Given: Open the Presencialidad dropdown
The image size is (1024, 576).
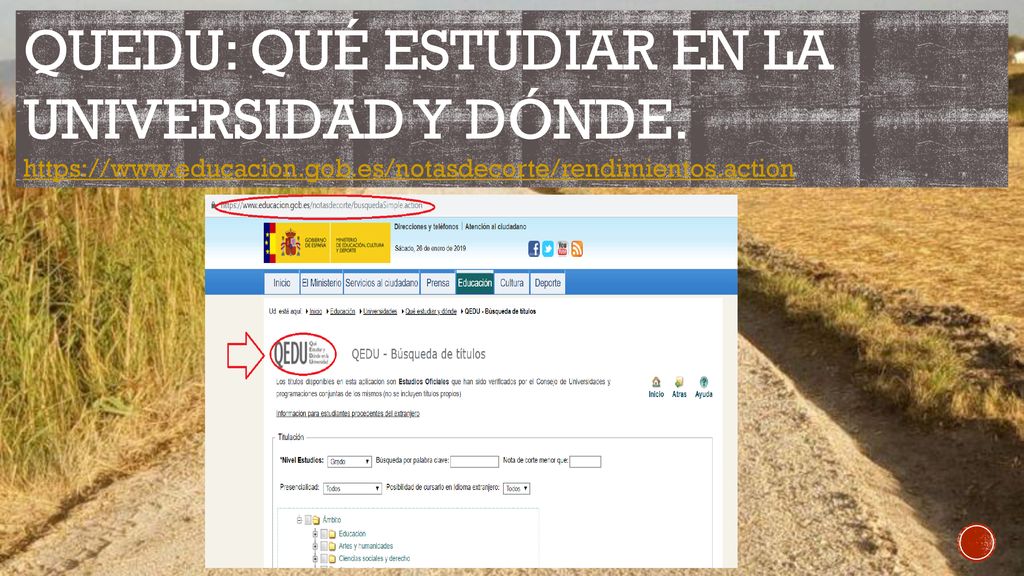Looking at the screenshot, I should pyautogui.click(x=353, y=488).
